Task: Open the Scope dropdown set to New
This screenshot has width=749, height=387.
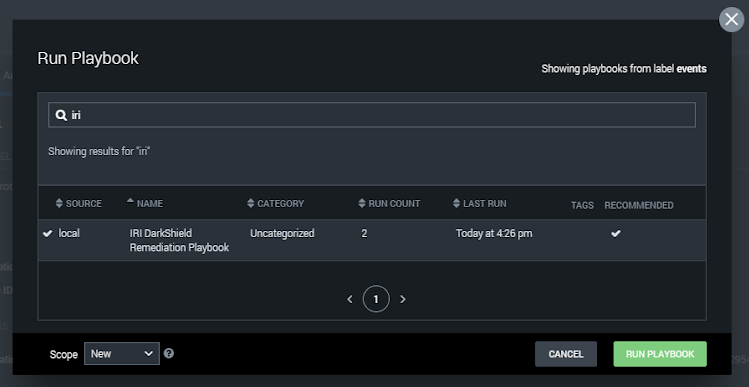Action: coord(122,354)
